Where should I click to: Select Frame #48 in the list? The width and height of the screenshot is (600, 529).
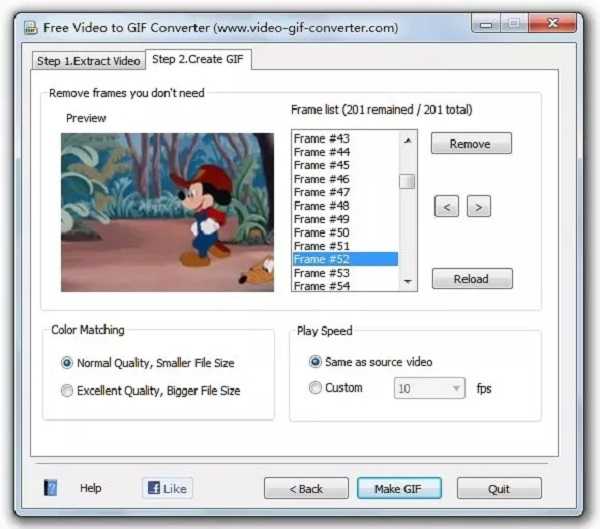346,206
